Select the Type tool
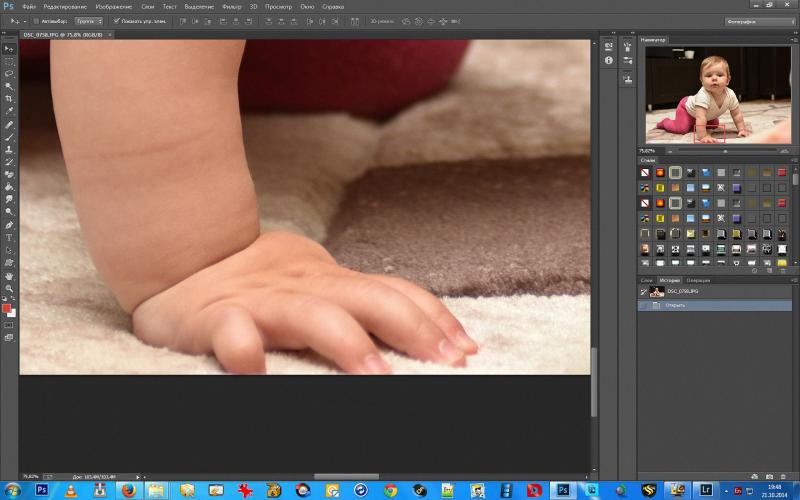Screen dimensions: 800x500 (x=9, y=238)
